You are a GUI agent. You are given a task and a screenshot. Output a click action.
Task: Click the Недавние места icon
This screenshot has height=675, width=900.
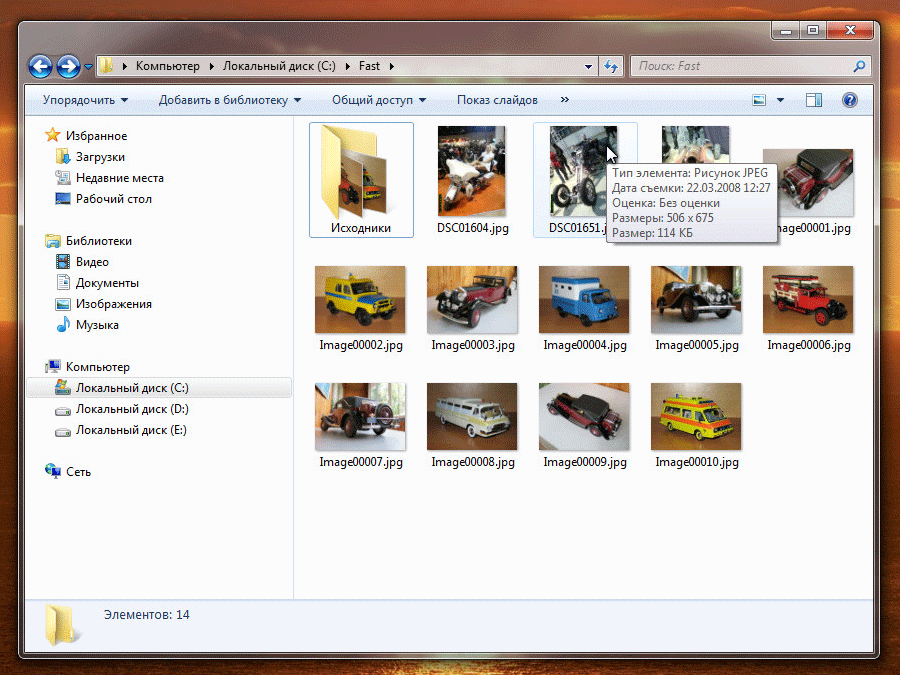pos(63,177)
